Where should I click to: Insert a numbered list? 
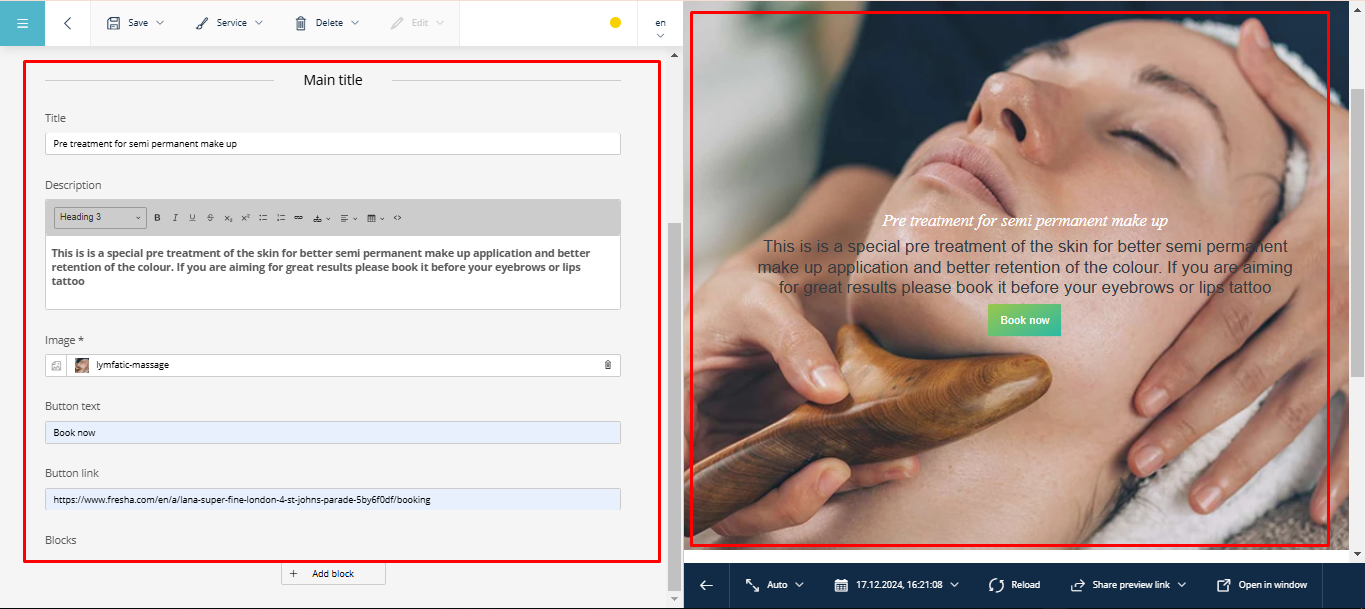click(281, 218)
